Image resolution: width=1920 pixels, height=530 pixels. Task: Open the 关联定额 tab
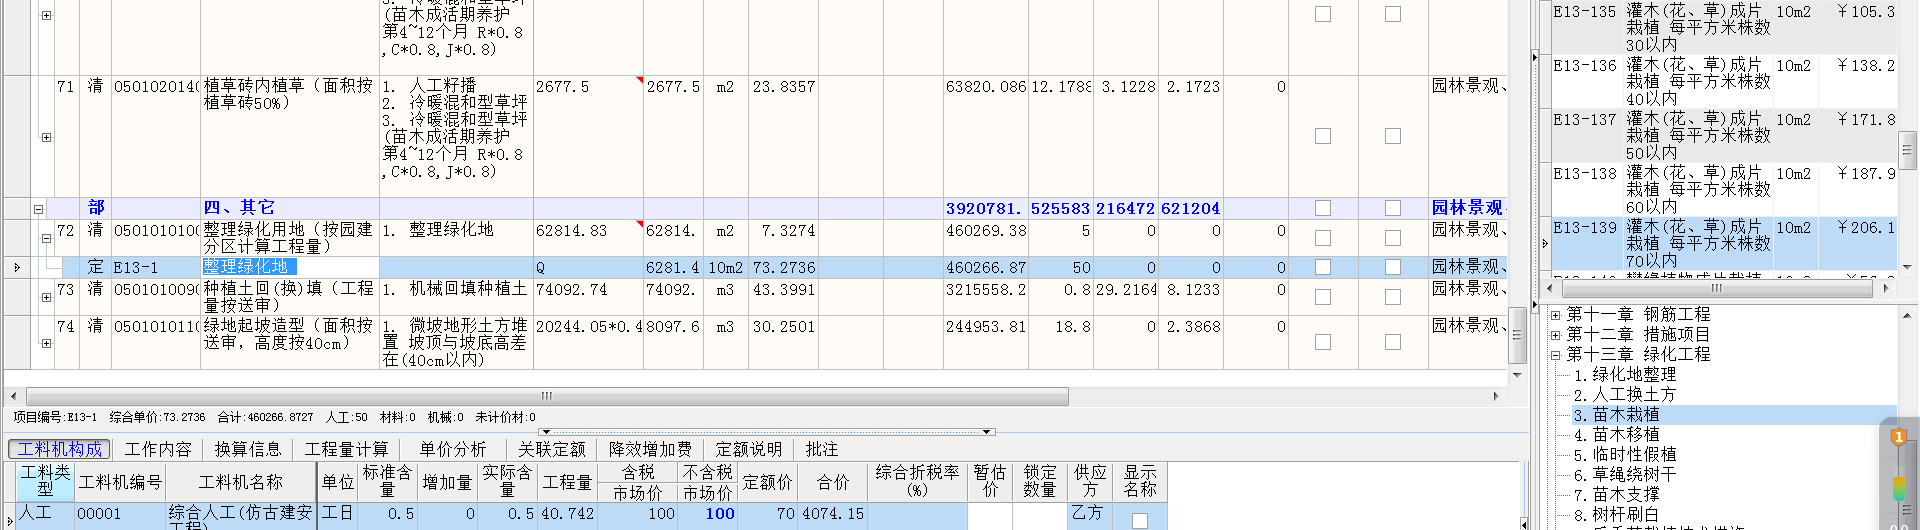tap(551, 449)
